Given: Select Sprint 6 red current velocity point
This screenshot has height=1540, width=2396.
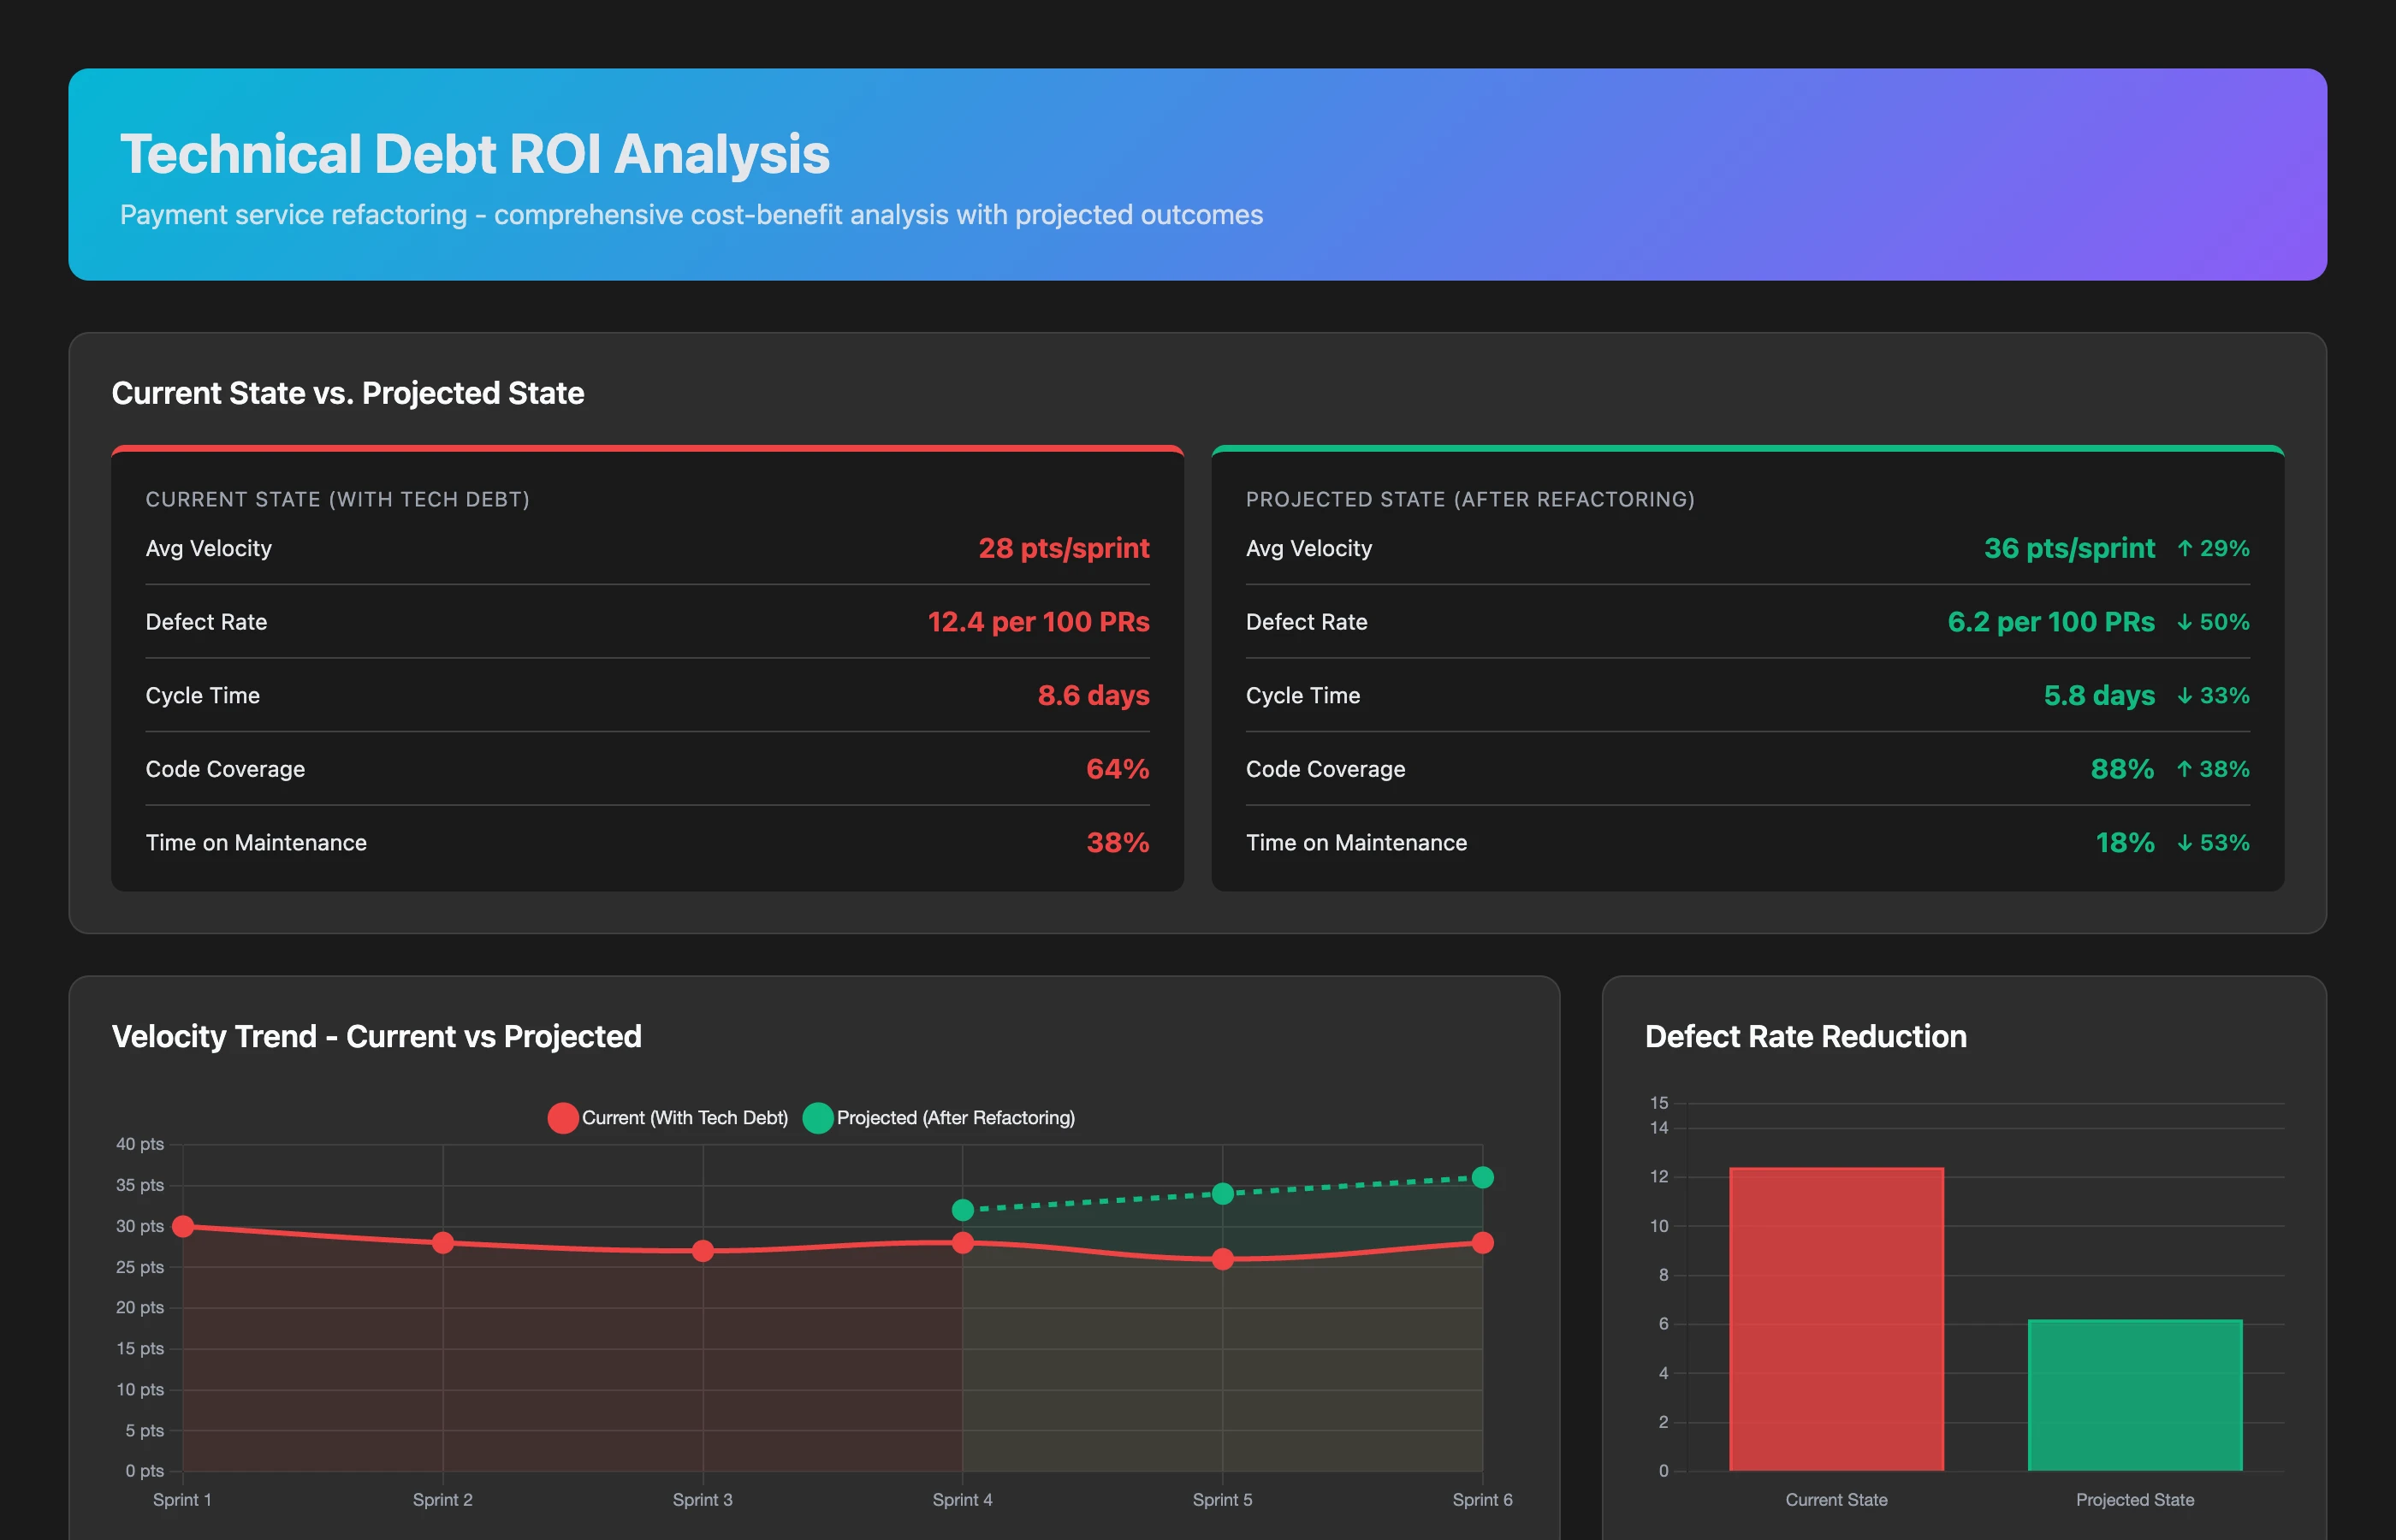Looking at the screenshot, I should (1483, 1243).
